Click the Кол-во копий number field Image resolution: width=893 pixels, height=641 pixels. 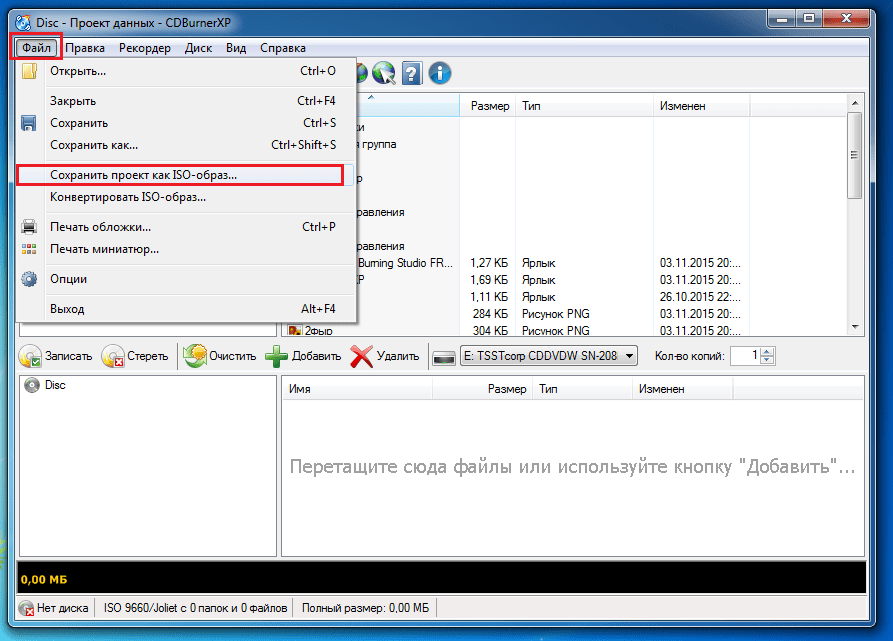pyautogui.click(x=746, y=356)
